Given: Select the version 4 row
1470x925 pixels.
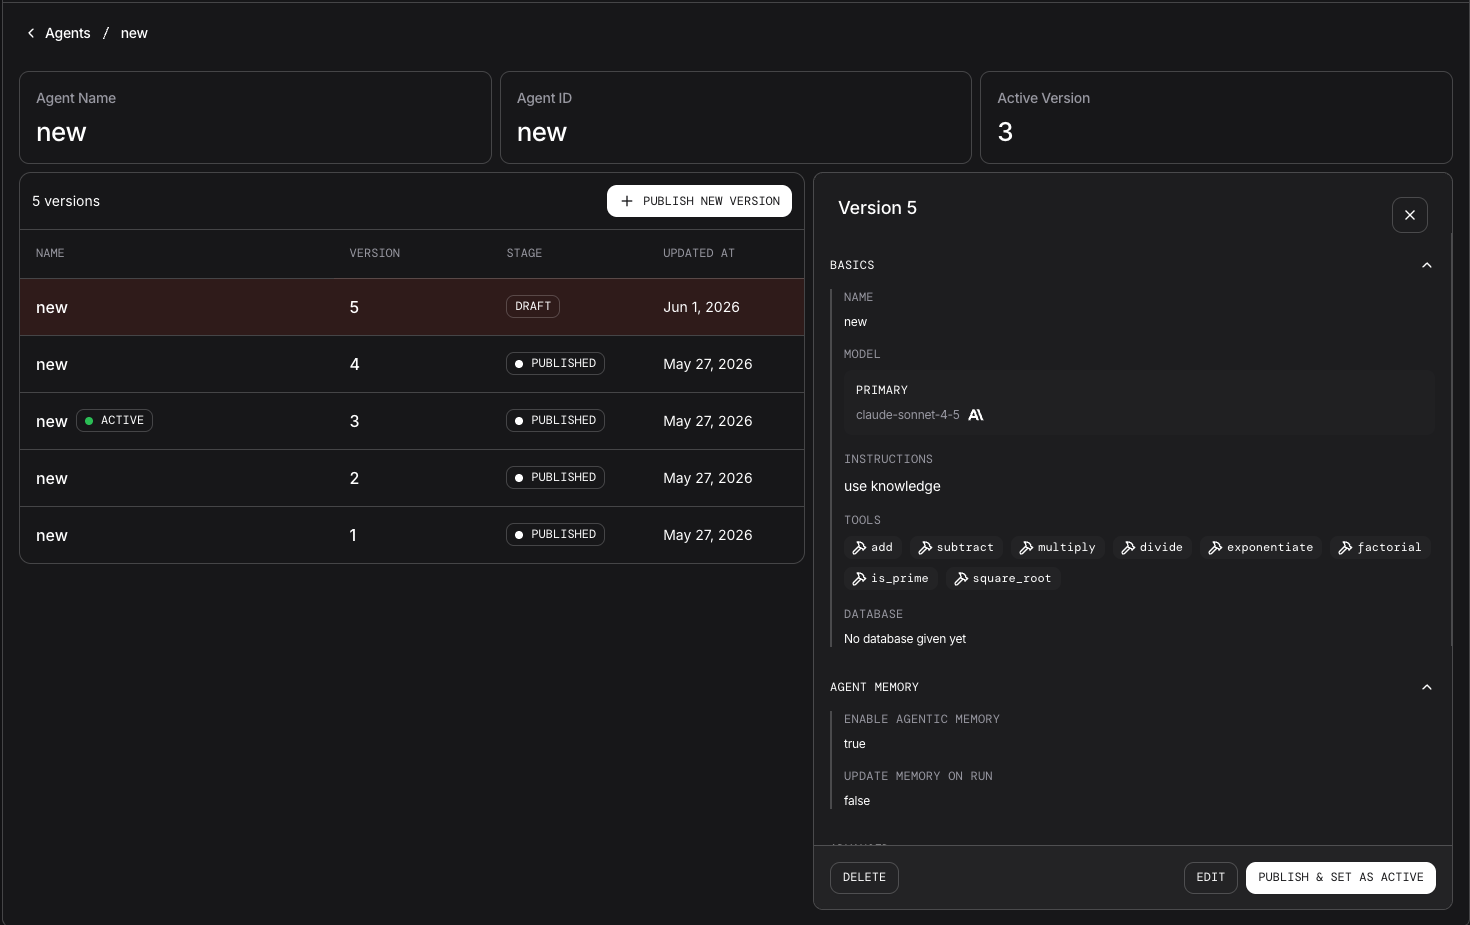Looking at the screenshot, I should click(x=412, y=364).
